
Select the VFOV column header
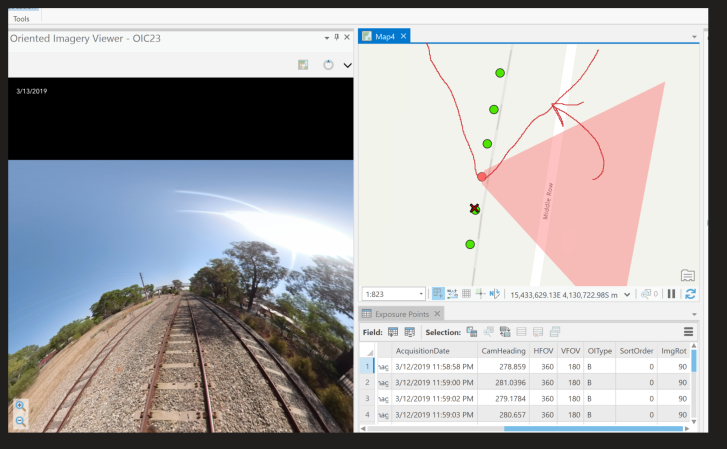[570, 351]
